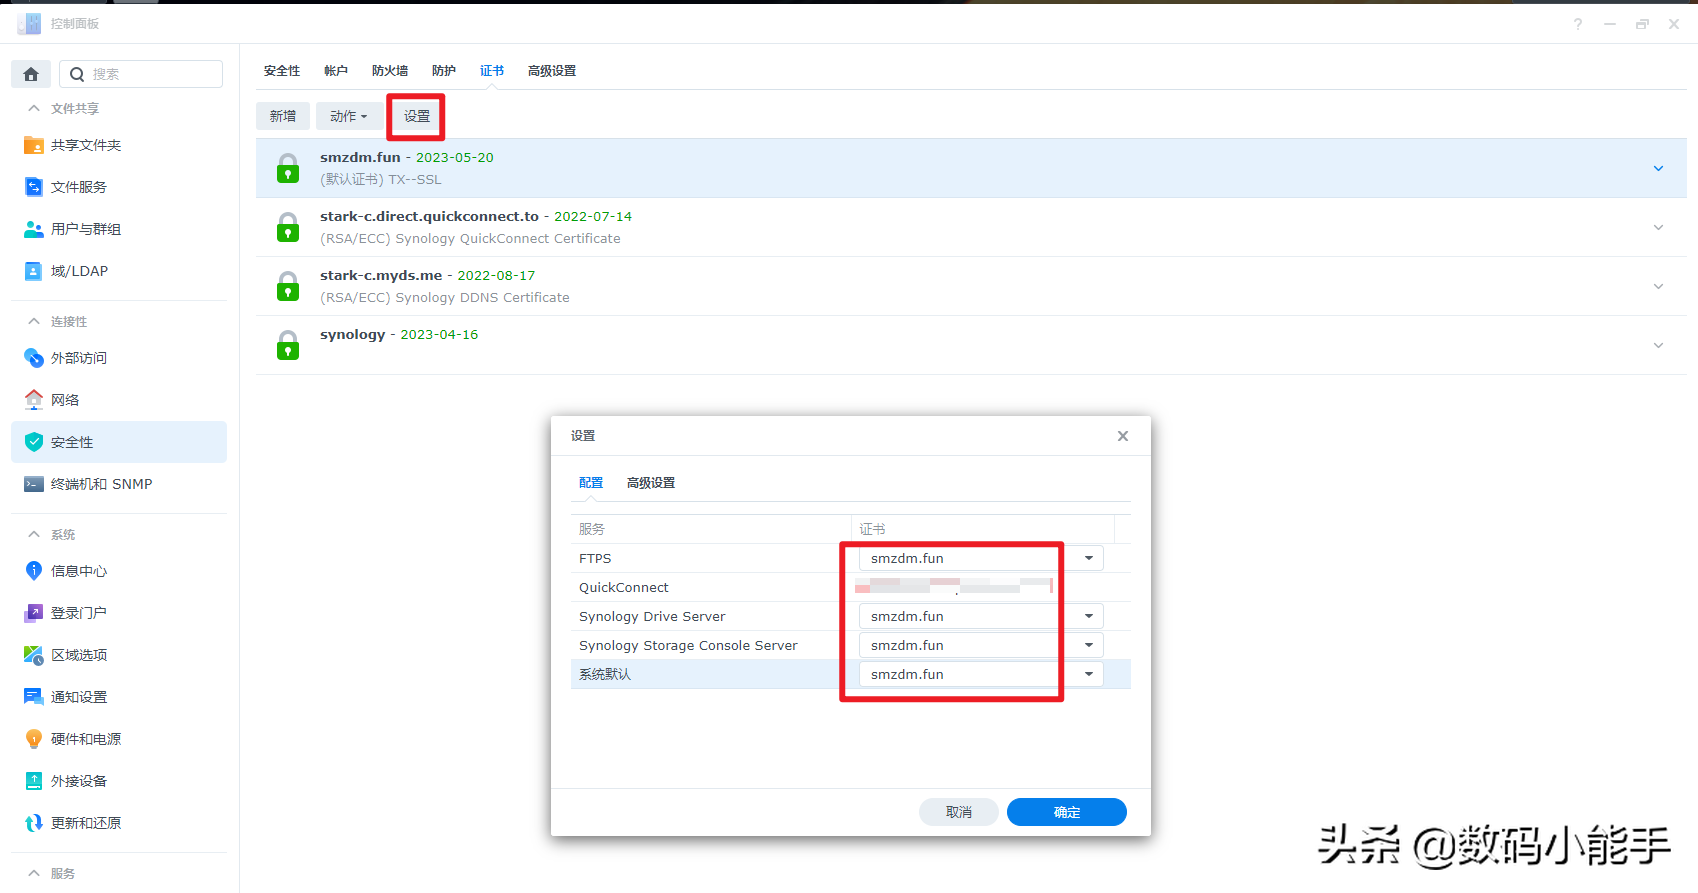This screenshot has height=893, width=1698.
Task: Click 取消 to cancel the dialog
Action: tap(959, 812)
